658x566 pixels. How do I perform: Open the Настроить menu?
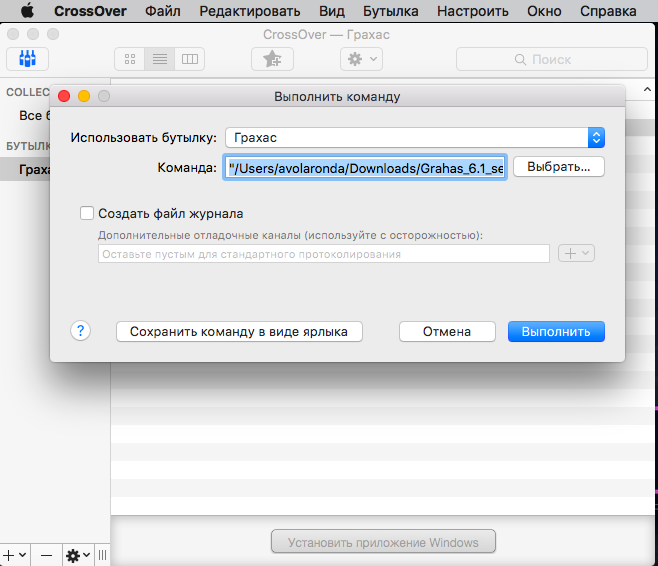pos(473,11)
